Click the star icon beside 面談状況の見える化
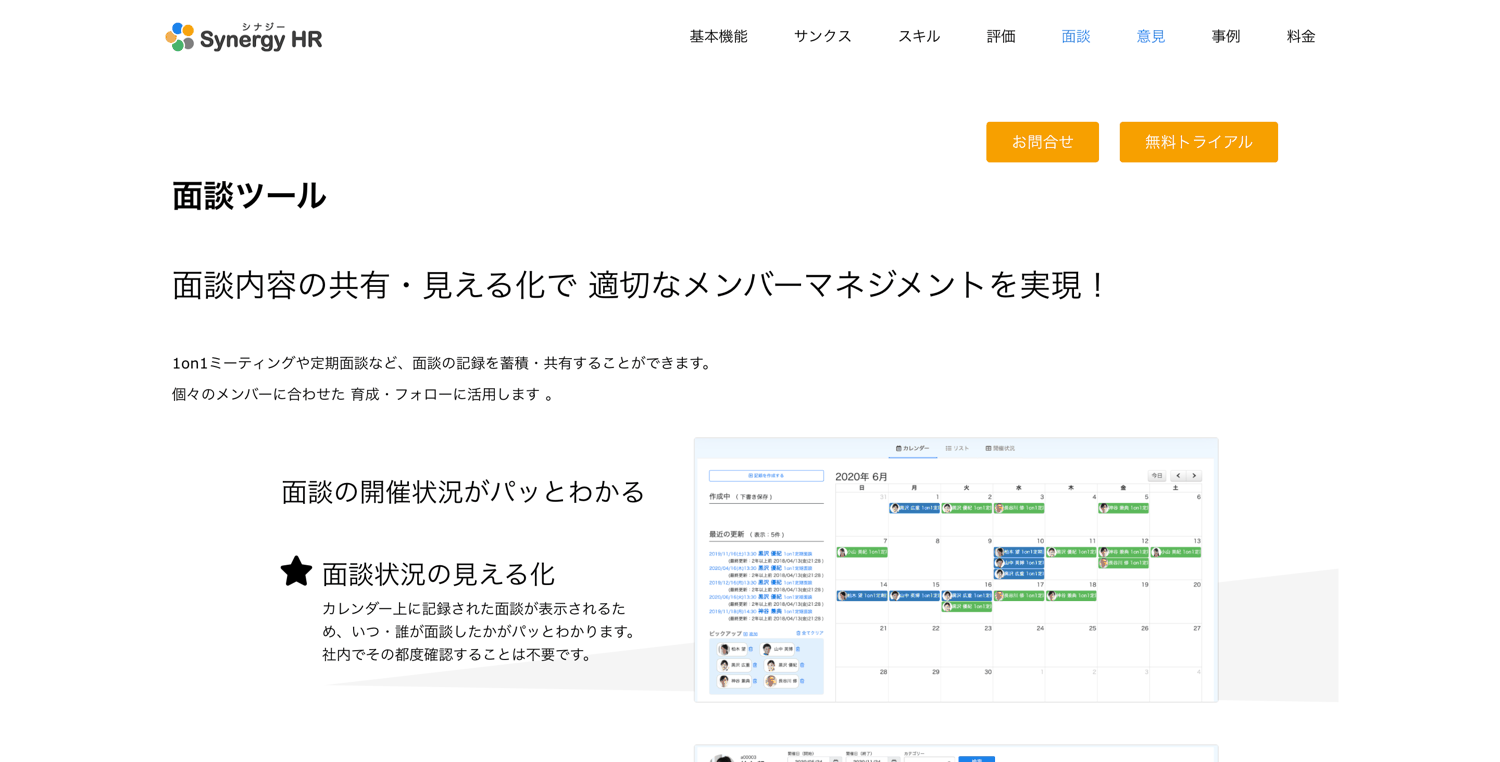The image size is (1500, 762). [x=296, y=571]
